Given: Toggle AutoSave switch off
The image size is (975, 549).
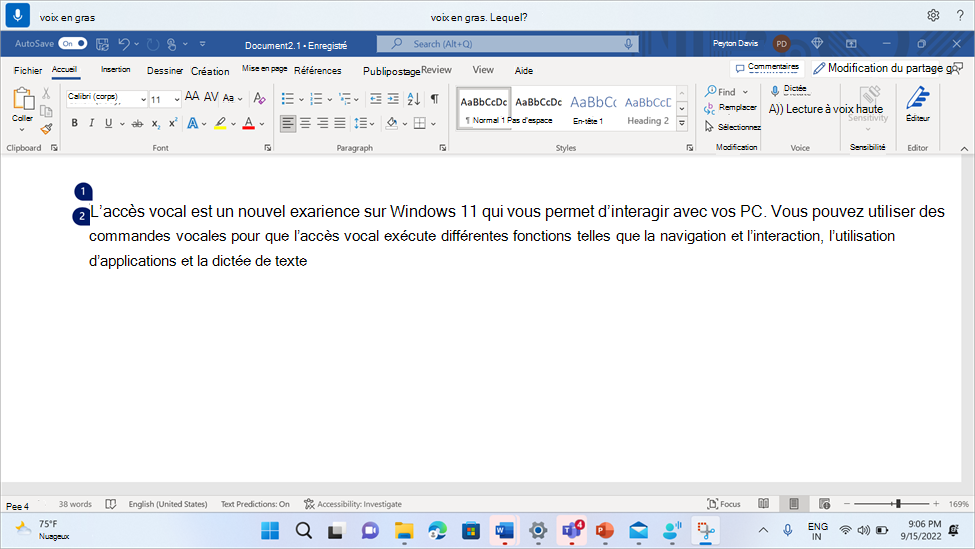Looking at the screenshot, I should click(73, 44).
